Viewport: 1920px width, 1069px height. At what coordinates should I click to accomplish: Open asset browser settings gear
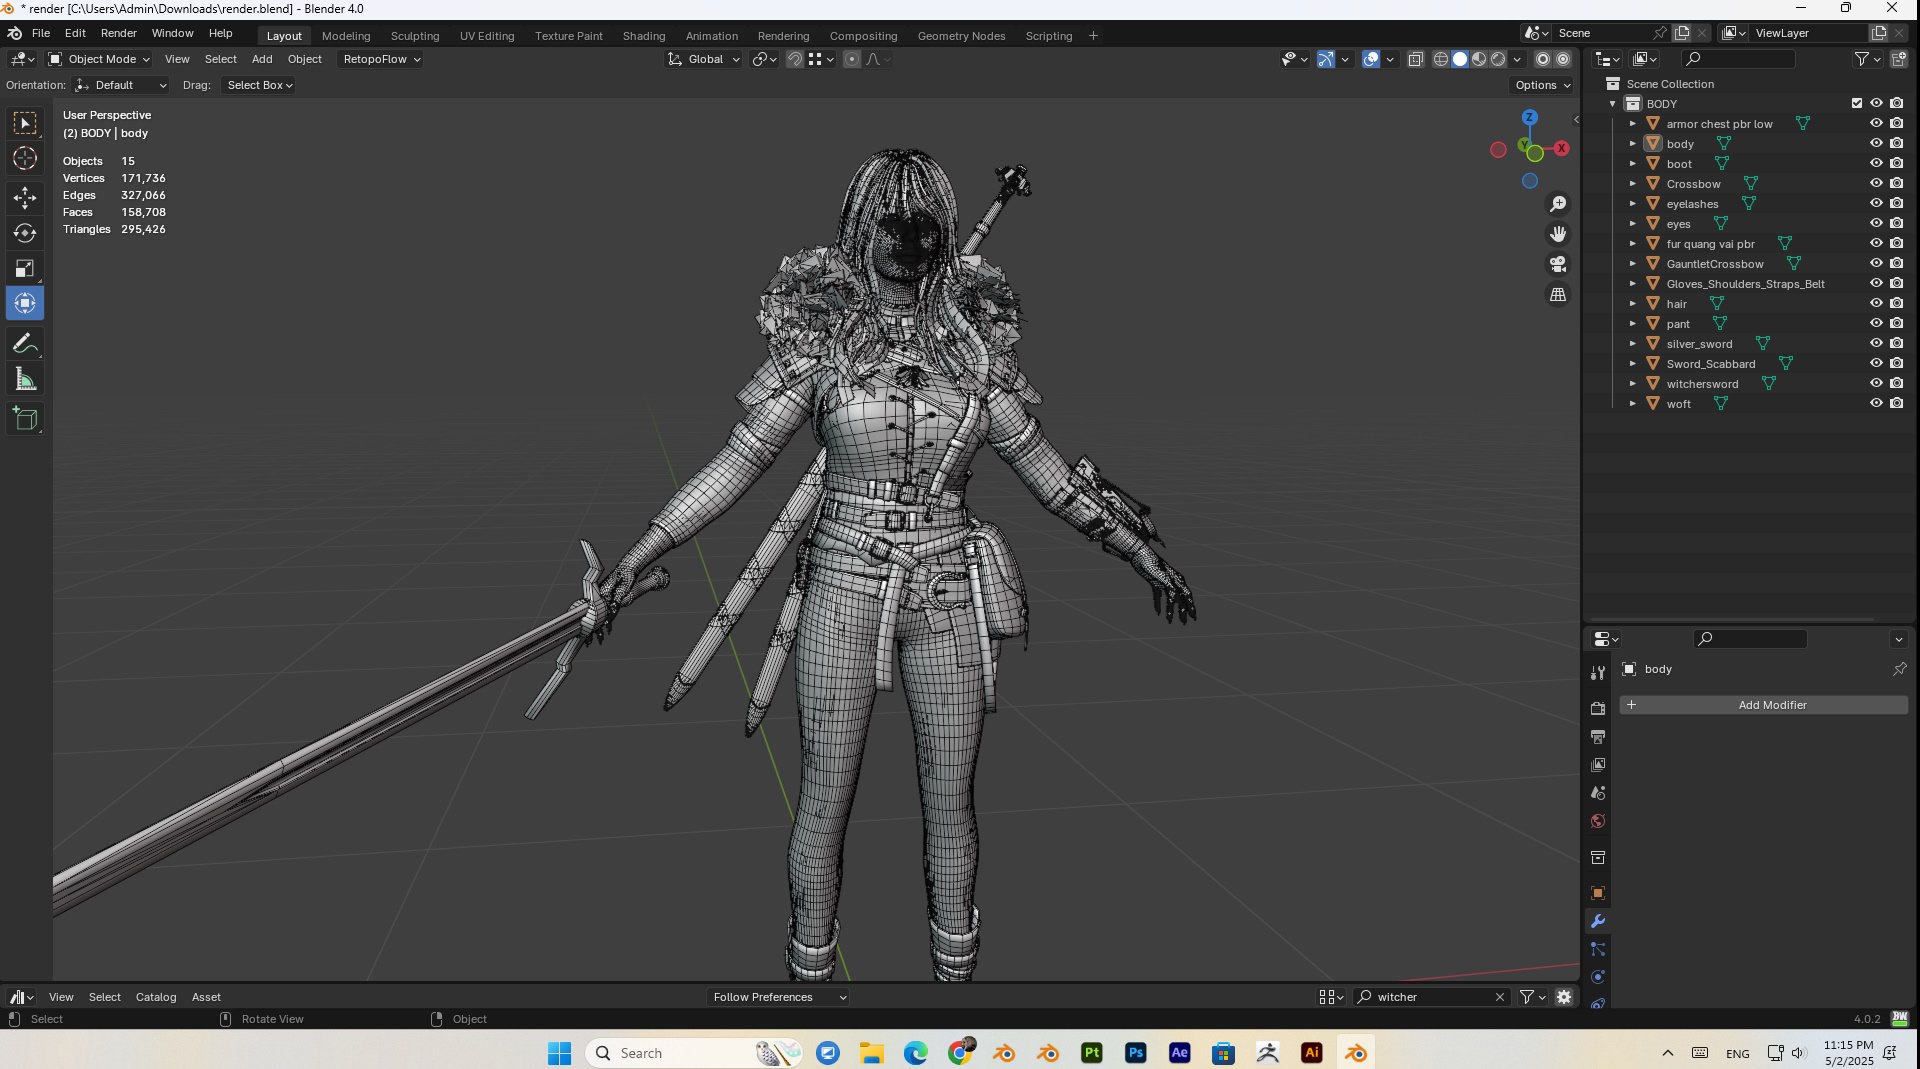[x=1564, y=997]
